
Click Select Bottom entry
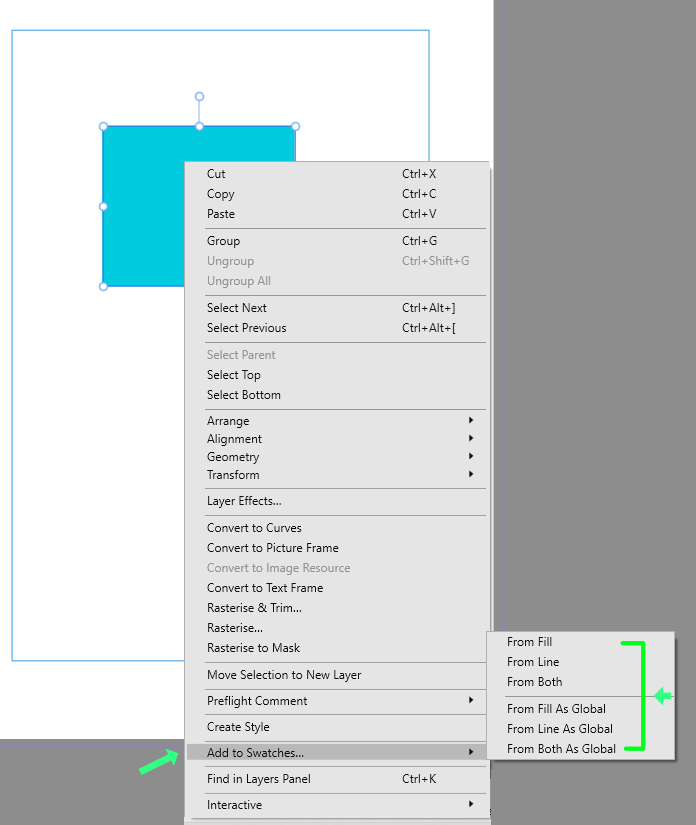[x=337, y=395]
